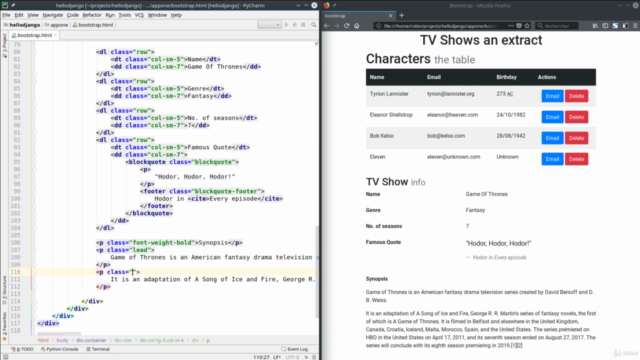Click Delete button for Eleanor Shellstrop
This screenshot has height=360, width=640.
[x=576, y=117]
